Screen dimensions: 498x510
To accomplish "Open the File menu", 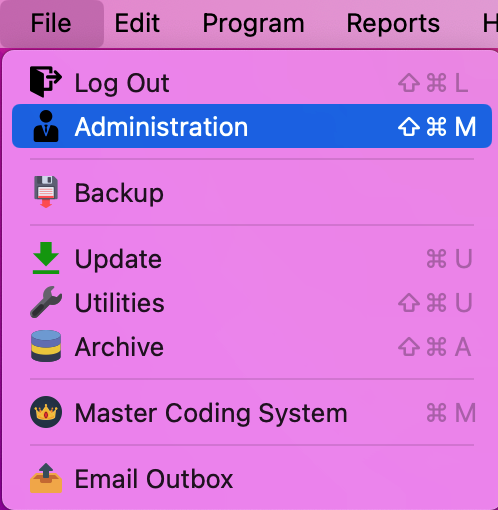I will tap(51, 23).
